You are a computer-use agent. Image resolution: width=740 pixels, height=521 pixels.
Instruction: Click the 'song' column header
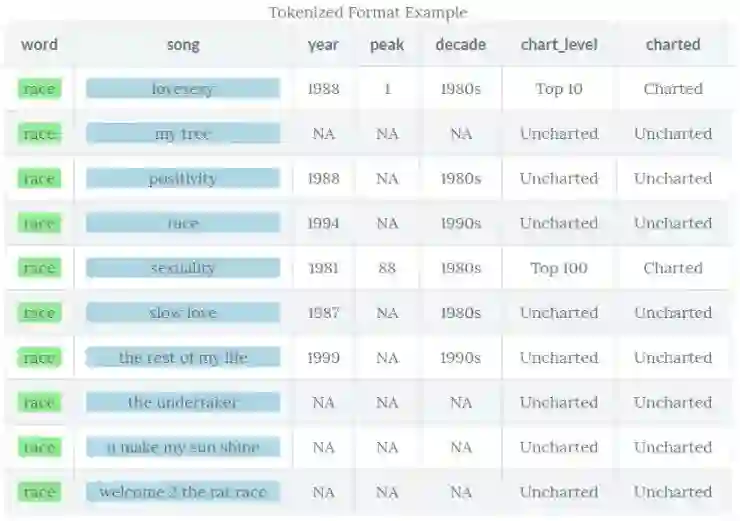[183, 44]
